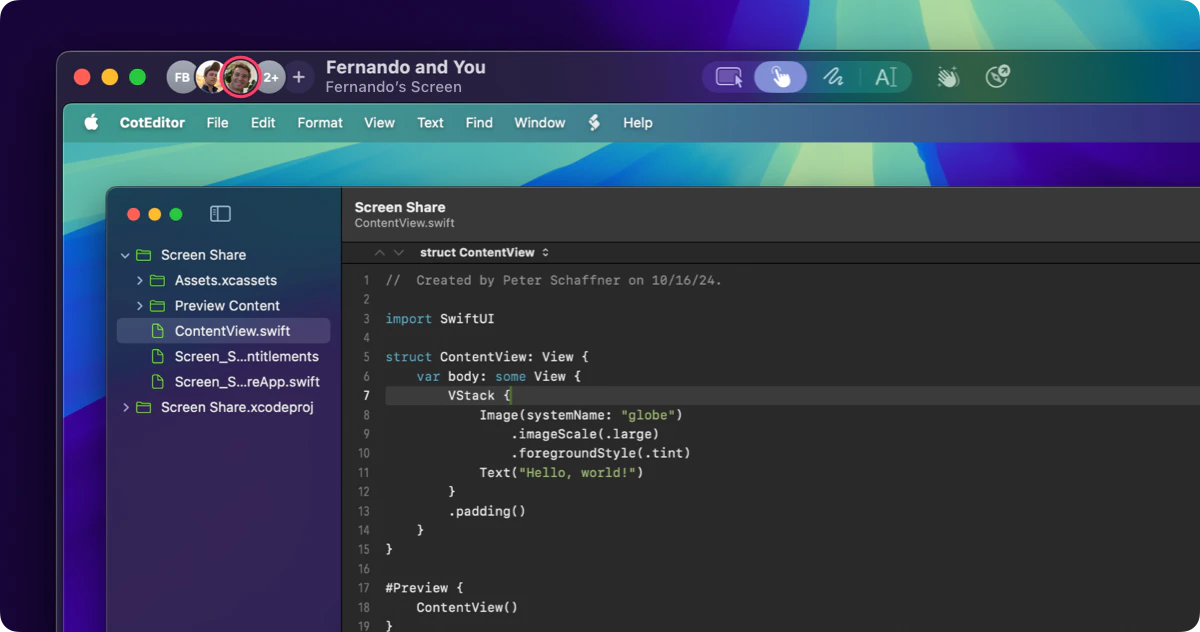Open CotEditor's script menu icon
The height and width of the screenshot is (632, 1200).
point(594,122)
